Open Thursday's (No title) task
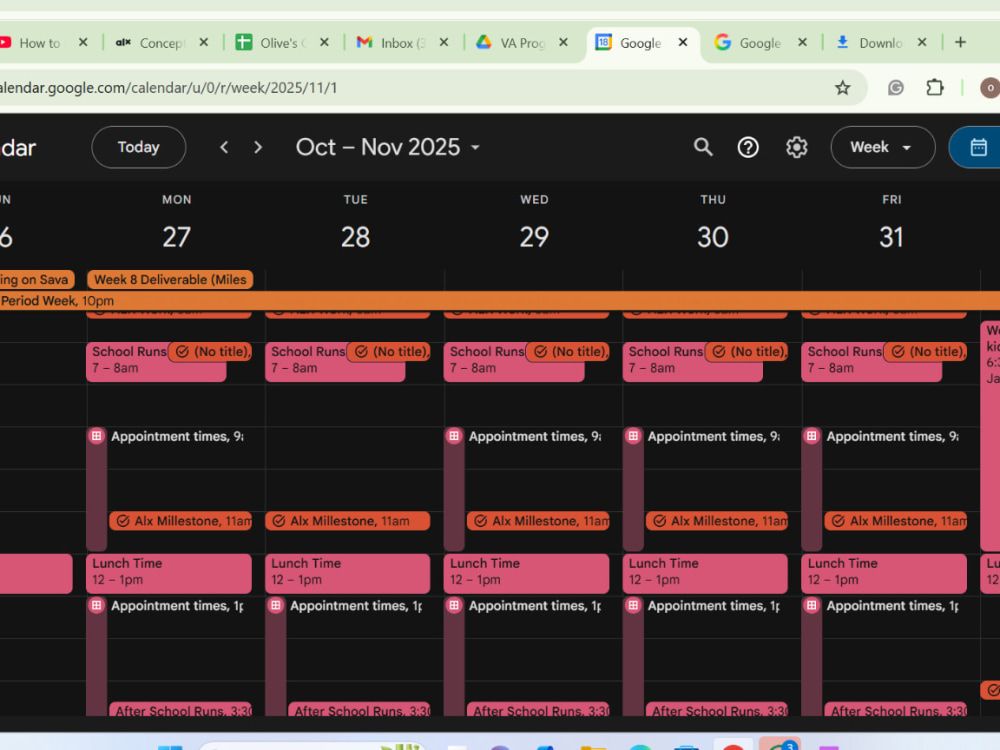 (x=747, y=351)
